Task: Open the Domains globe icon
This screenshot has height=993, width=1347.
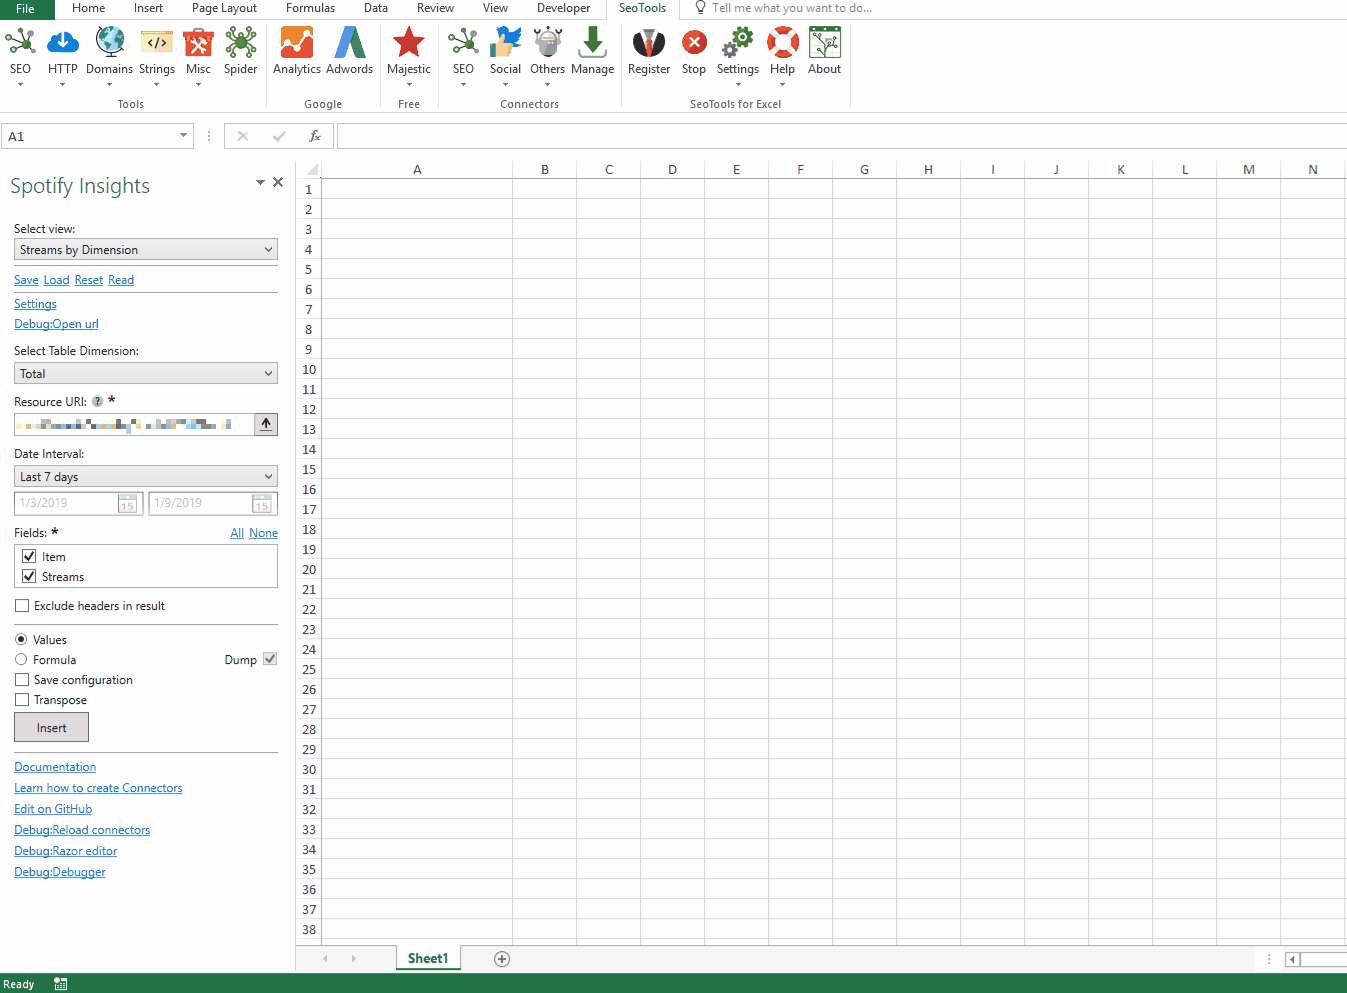Action: click(x=109, y=43)
